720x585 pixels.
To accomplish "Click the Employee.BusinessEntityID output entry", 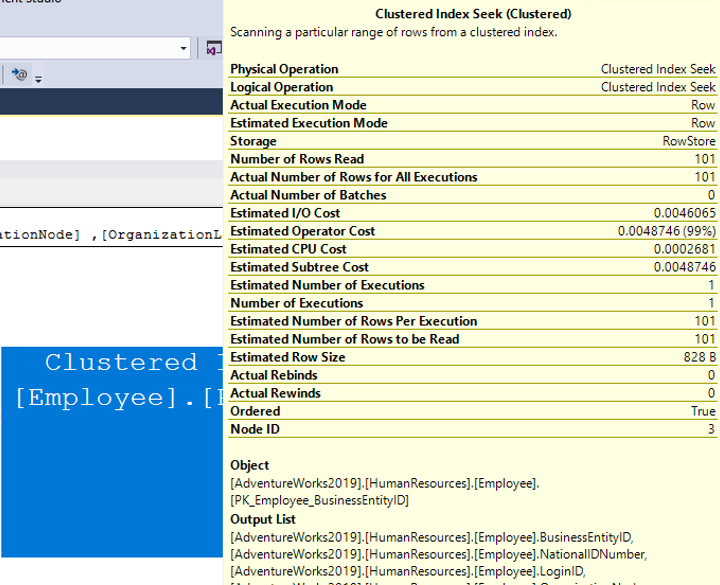I will [432, 537].
